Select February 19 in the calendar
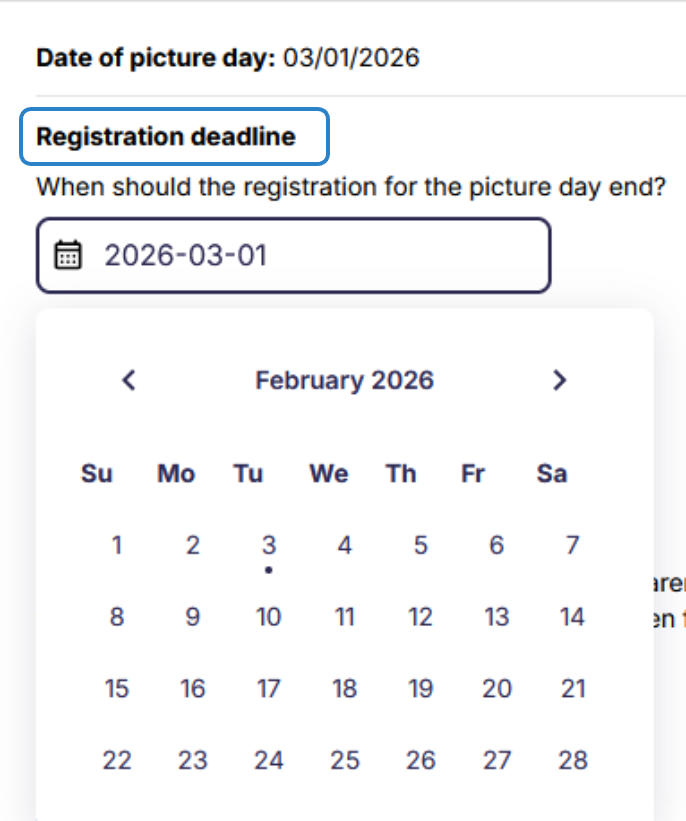The image size is (686, 821). pos(420,688)
